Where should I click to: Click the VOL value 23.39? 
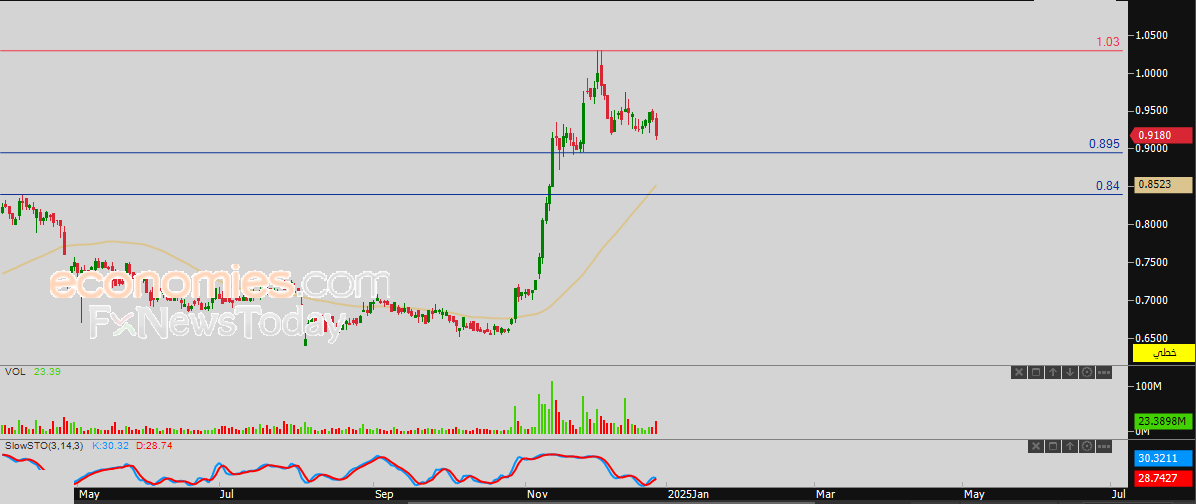pyautogui.click(x=47, y=371)
